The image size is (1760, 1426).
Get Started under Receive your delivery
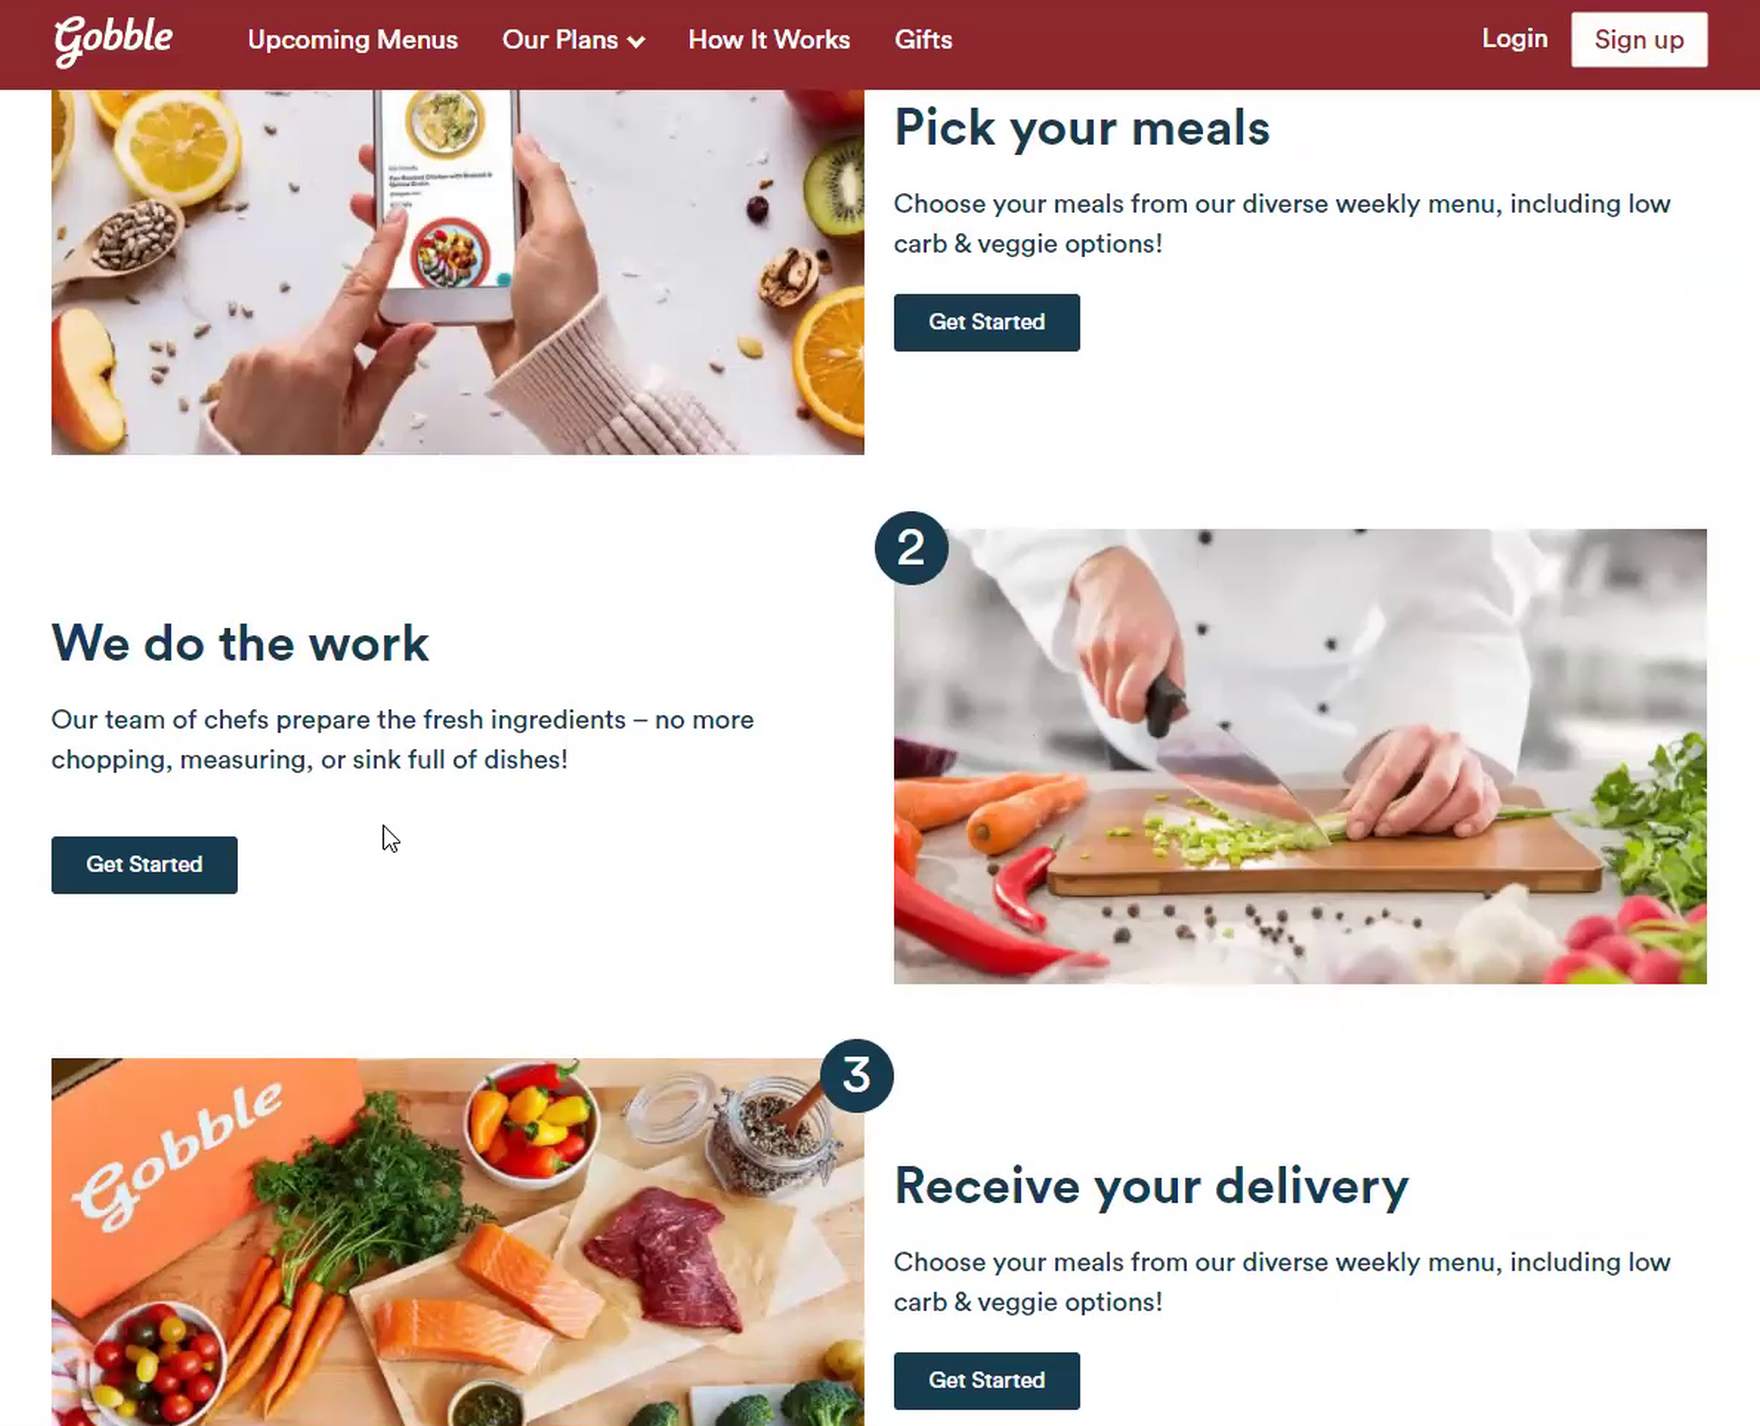(986, 1380)
